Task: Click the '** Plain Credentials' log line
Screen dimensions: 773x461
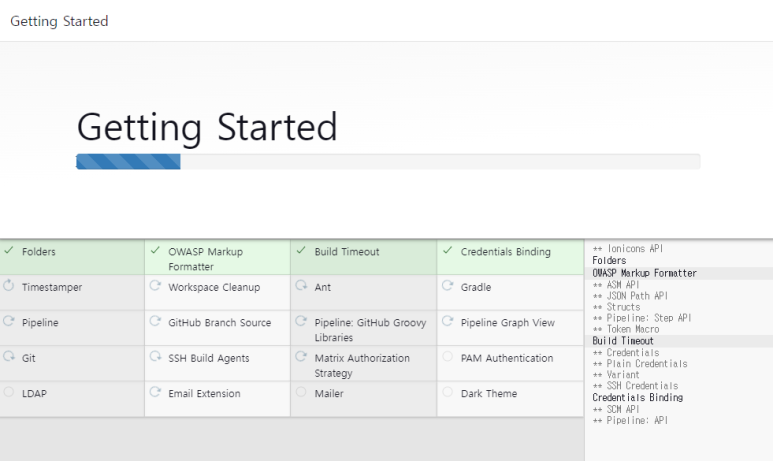Action: (x=640, y=363)
